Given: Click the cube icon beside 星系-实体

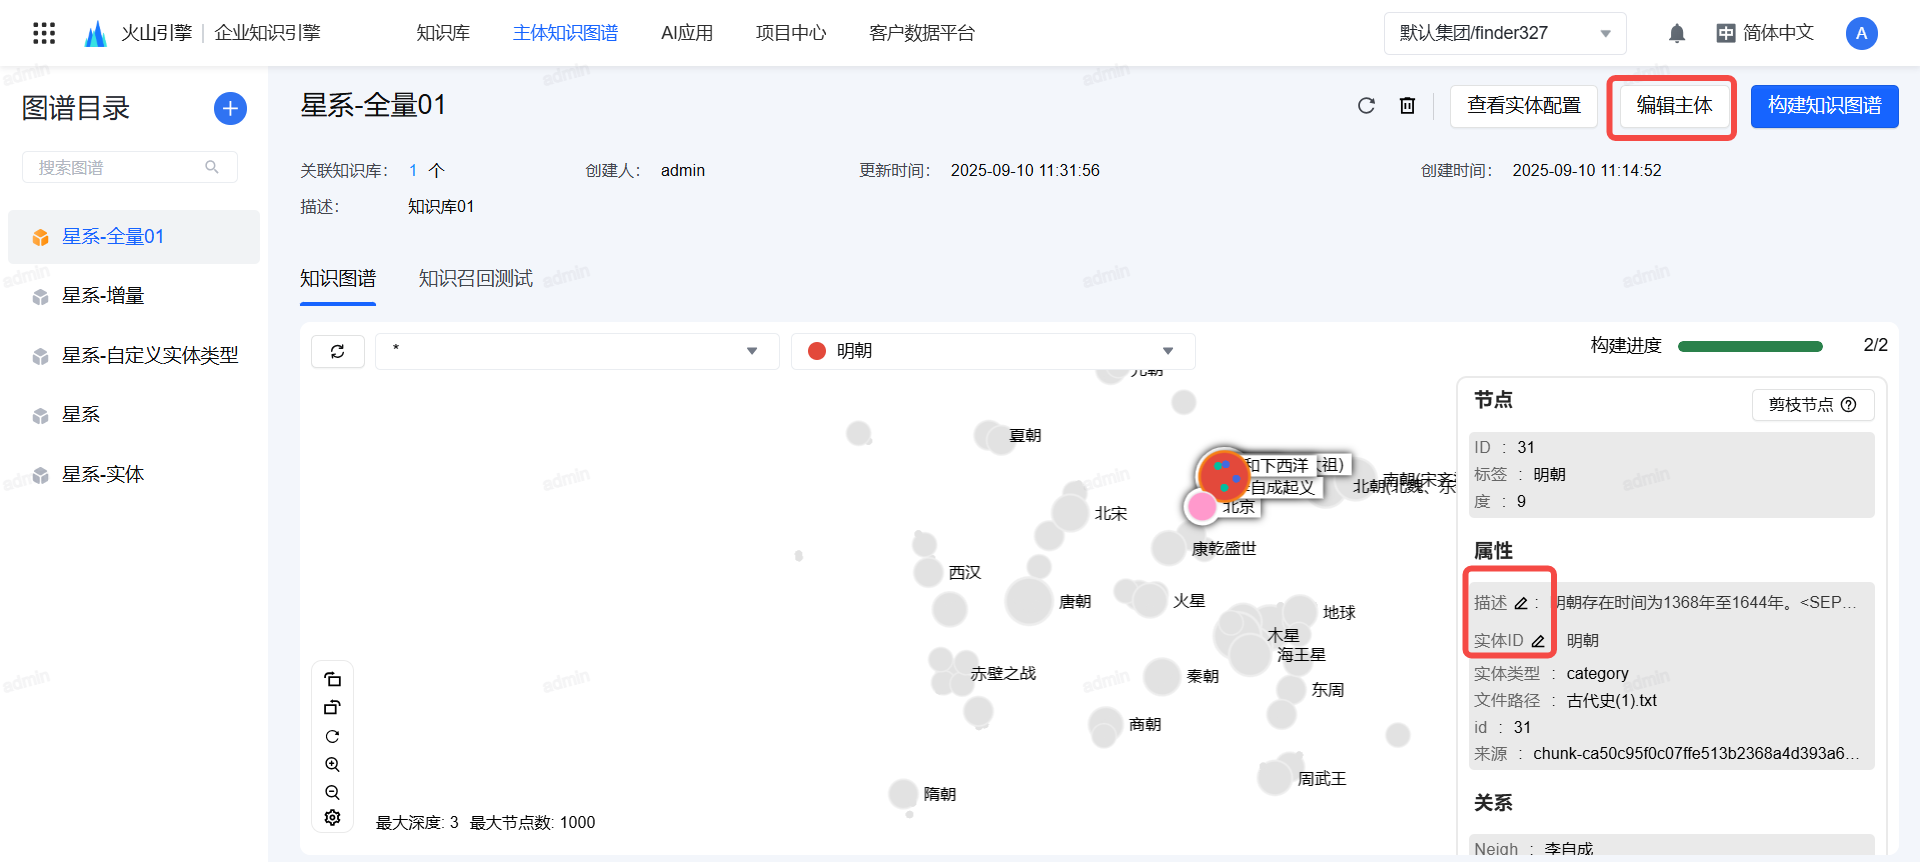Looking at the screenshot, I should point(40,475).
